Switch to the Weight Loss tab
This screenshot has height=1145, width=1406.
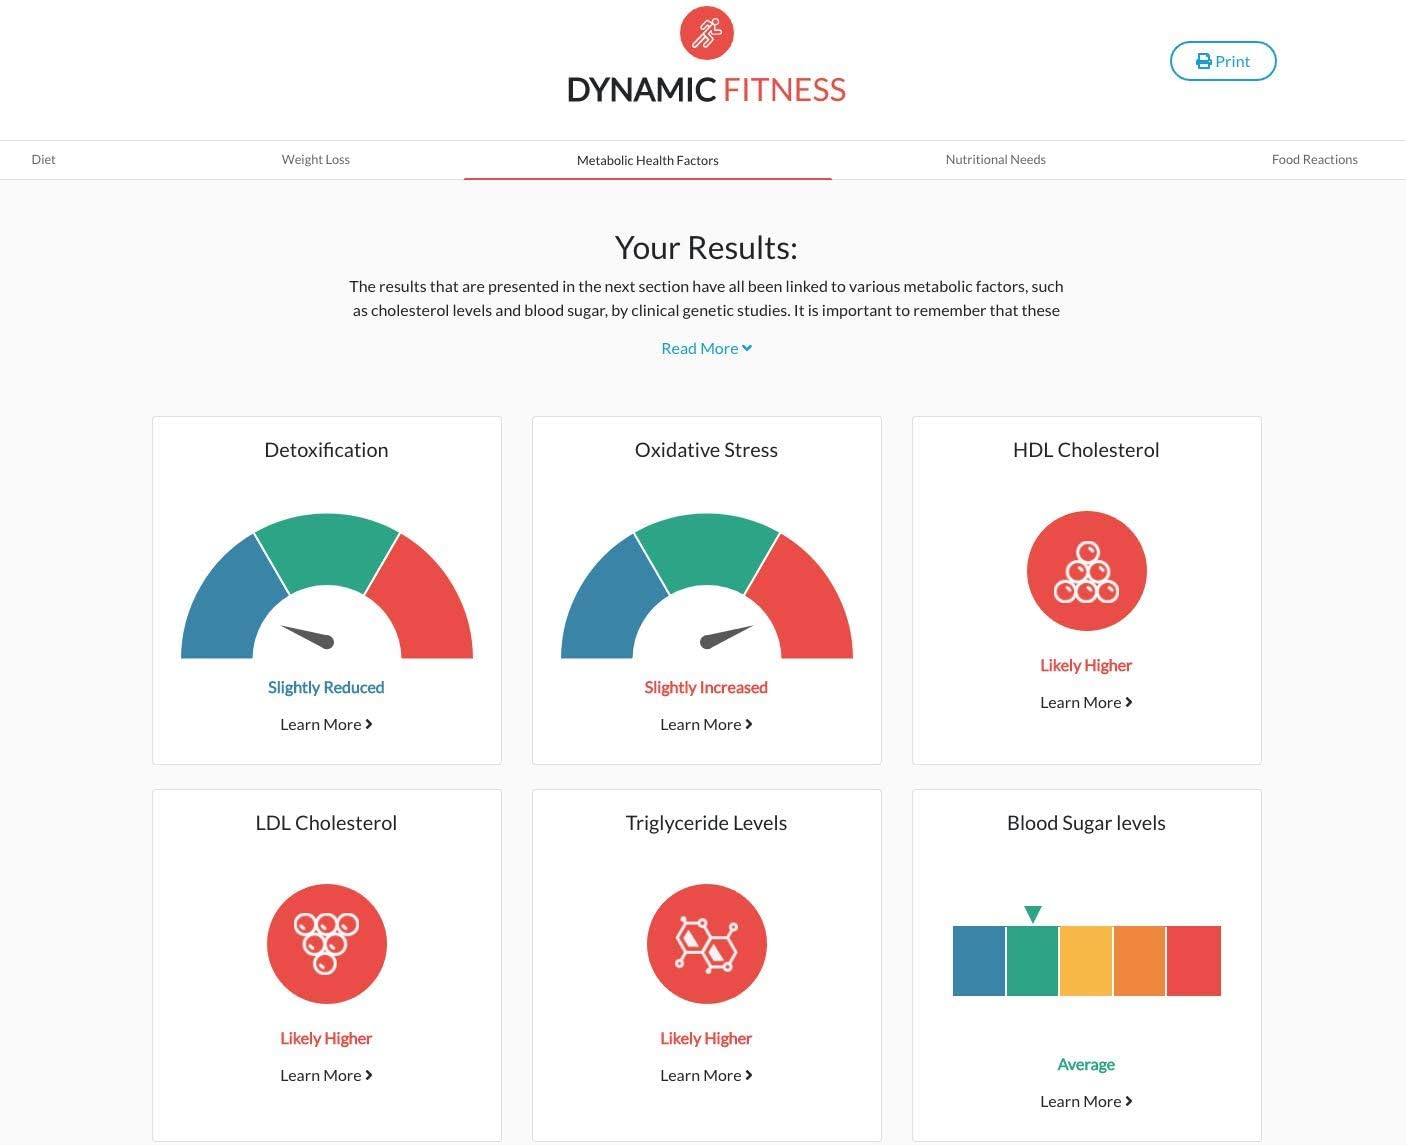click(316, 159)
